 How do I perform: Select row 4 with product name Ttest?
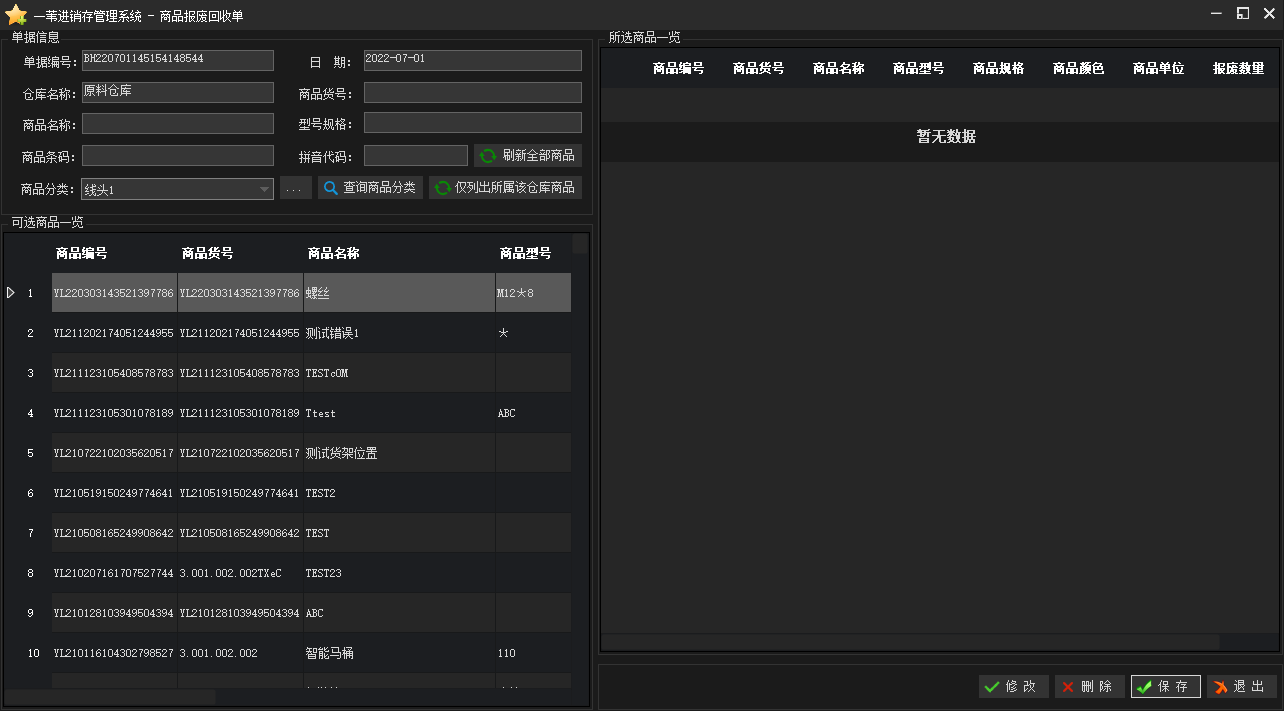coord(320,413)
